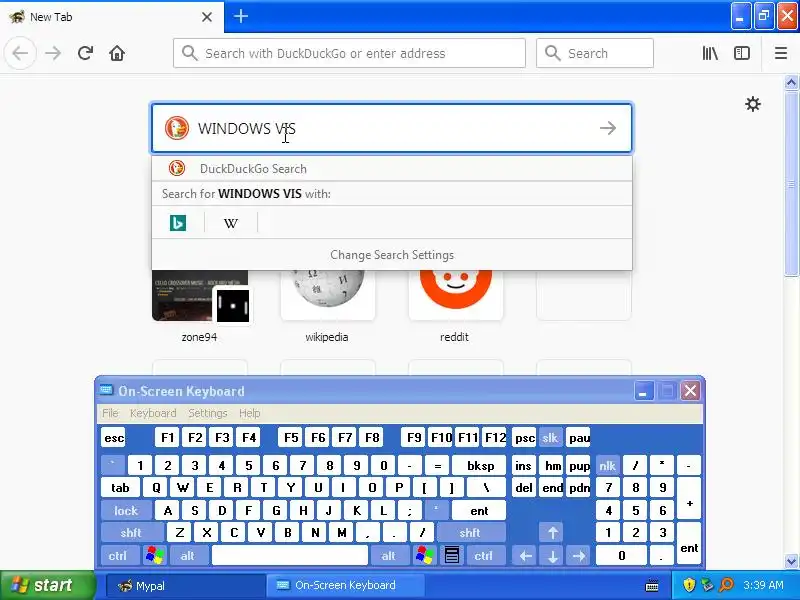Click the esc key
Image resolution: width=800 pixels, height=600 pixels.
coord(113,438)
